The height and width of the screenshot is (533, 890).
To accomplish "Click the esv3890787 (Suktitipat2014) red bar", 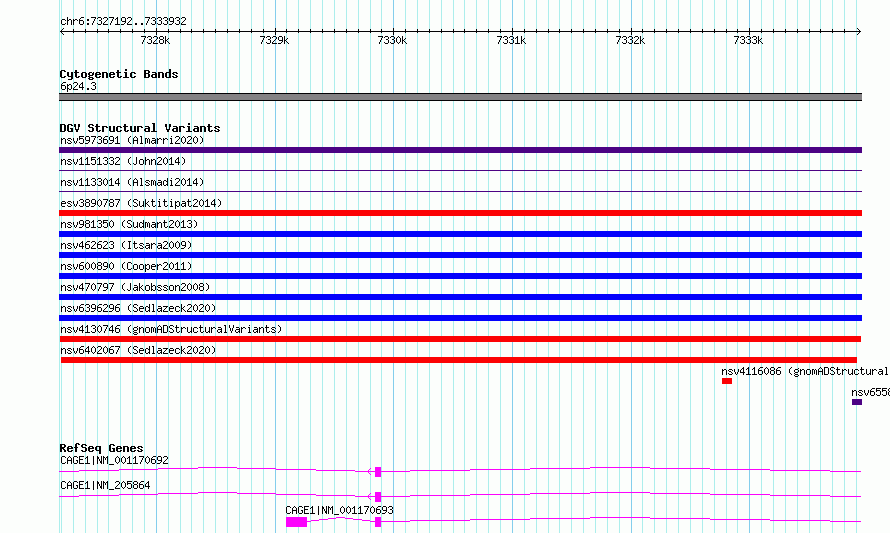I will pyautogui.click(x=460, y=213).
